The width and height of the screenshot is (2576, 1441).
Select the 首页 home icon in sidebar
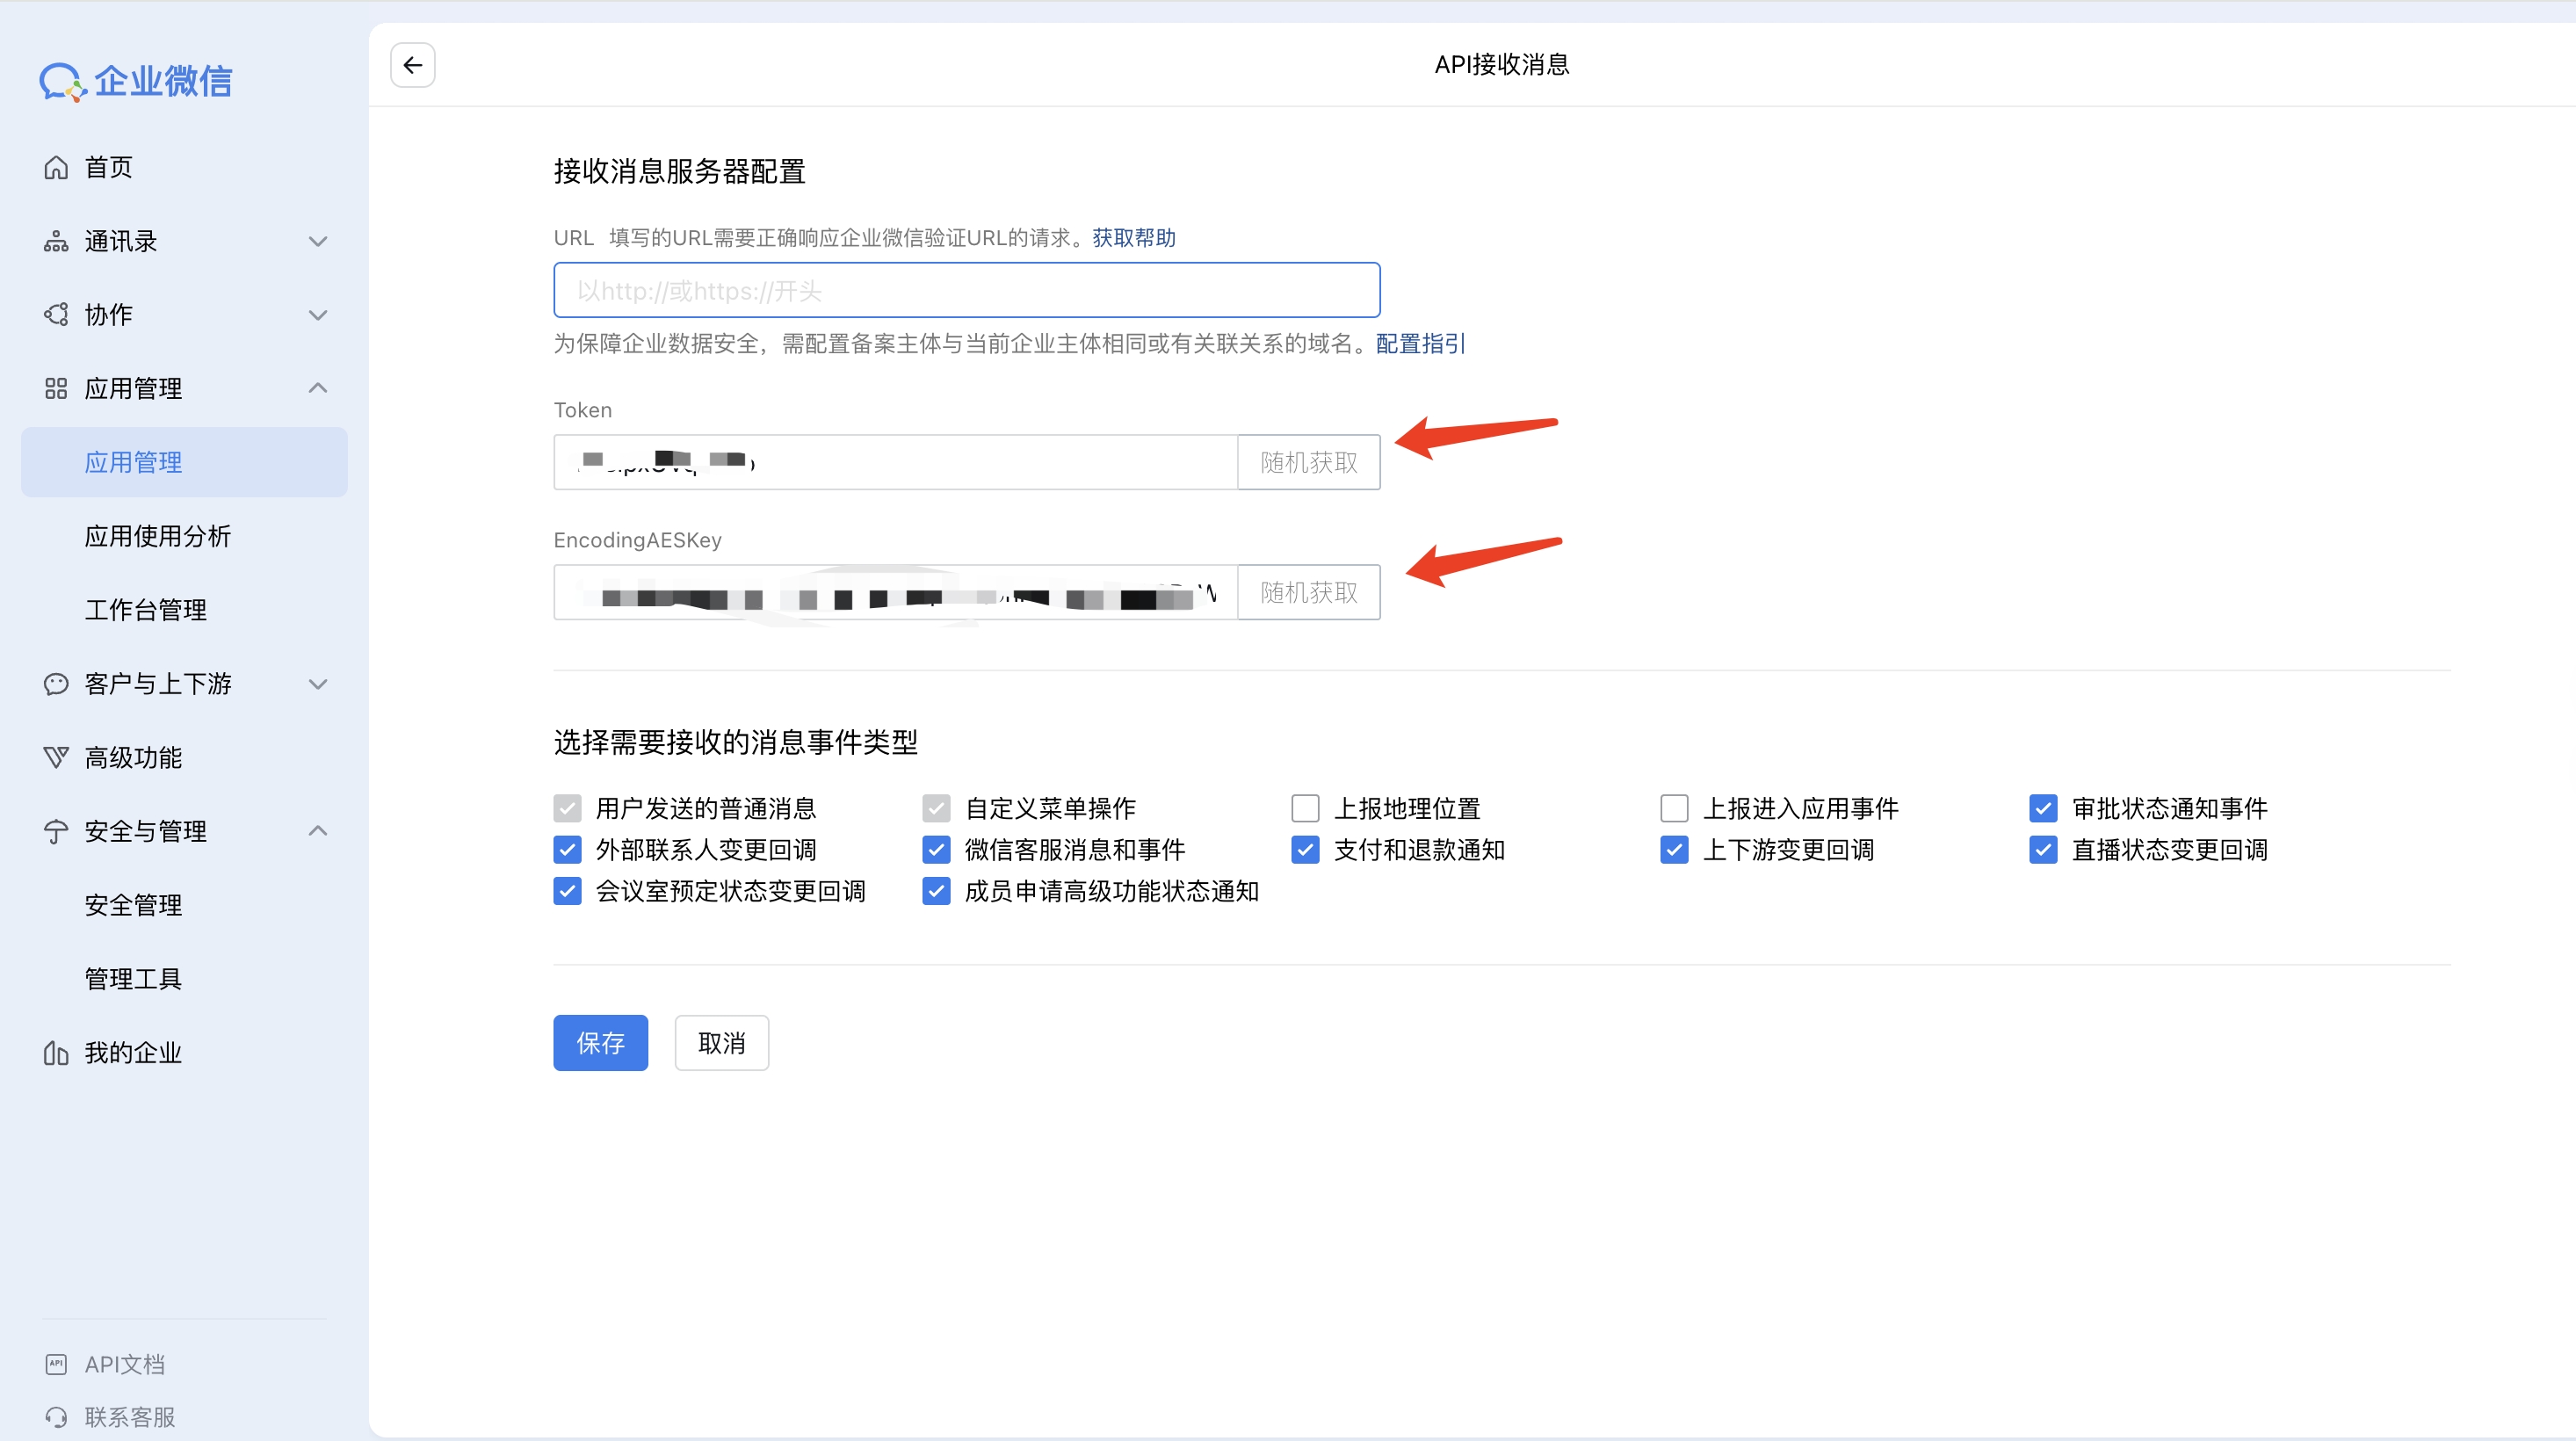(56, 167)
